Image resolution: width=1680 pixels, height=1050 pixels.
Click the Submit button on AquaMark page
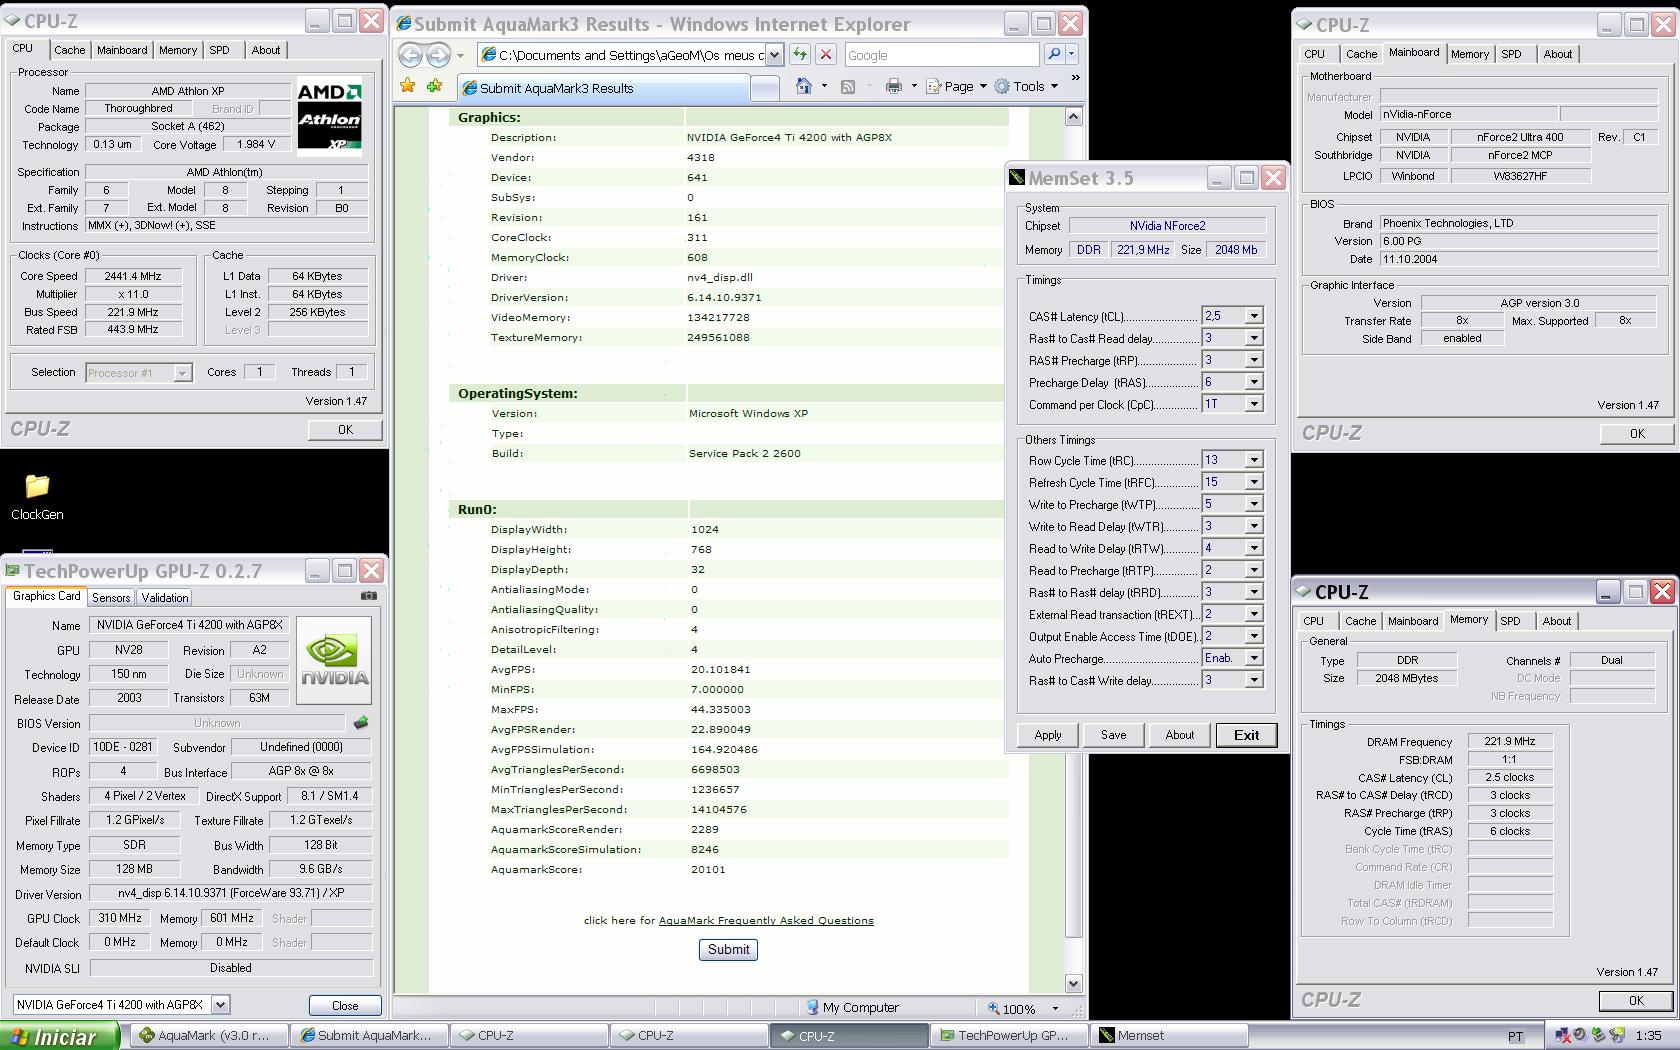pyautogui.click(x=728, y=950)
